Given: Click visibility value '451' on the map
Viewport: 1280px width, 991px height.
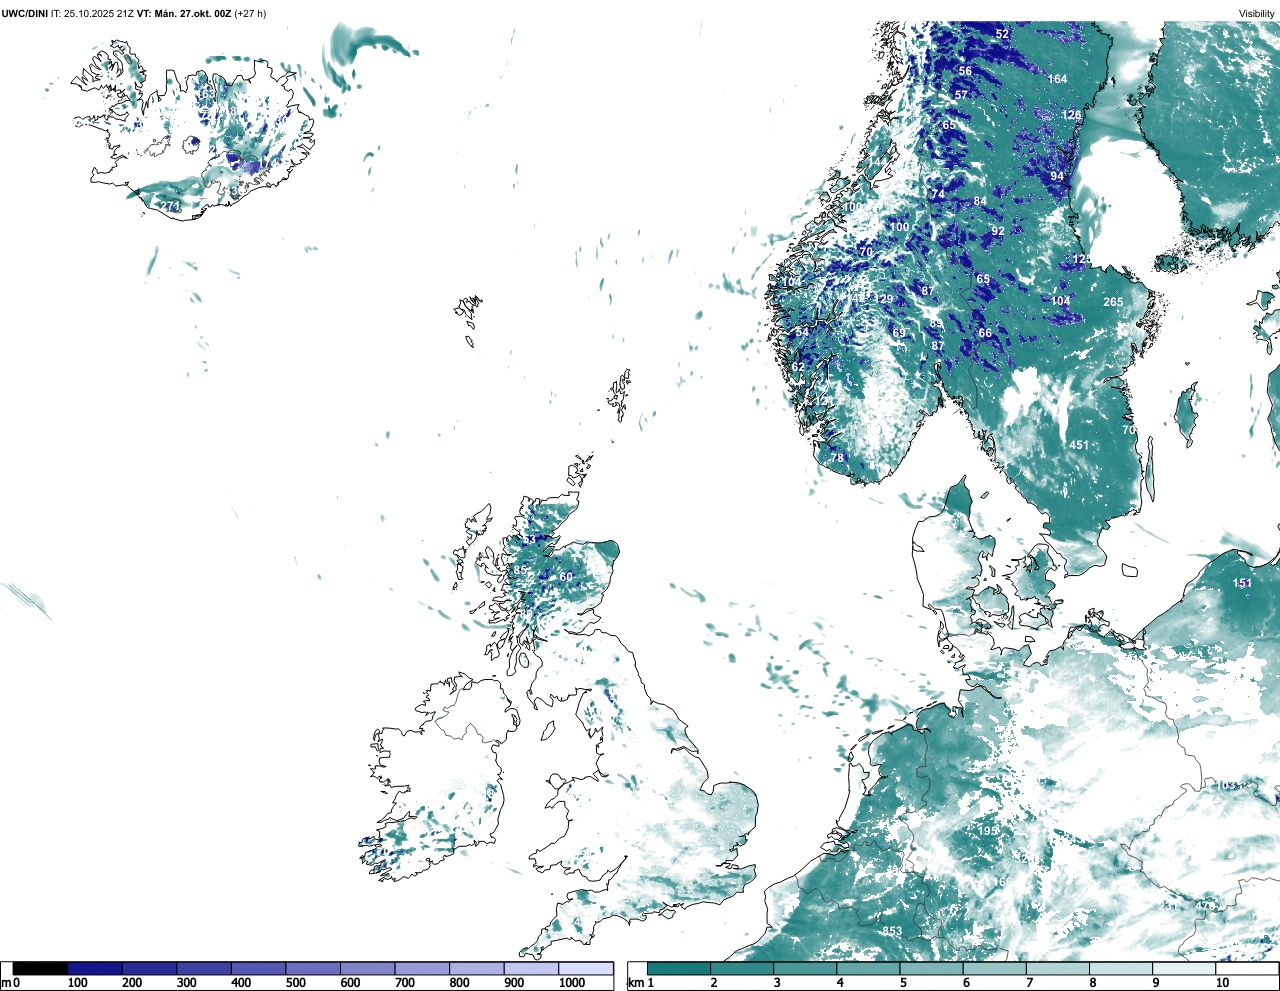Looking at the screenshot, I should tap(1079, 446).
